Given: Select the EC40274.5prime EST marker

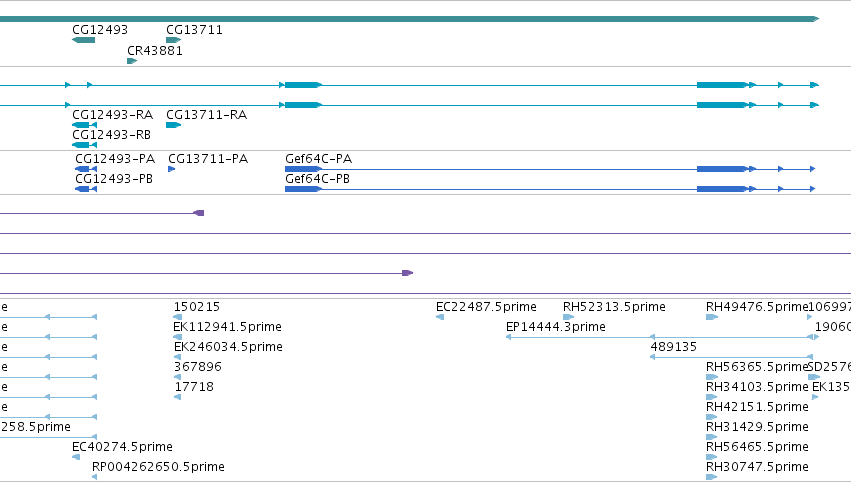Looking at the screenshot, I should pos(76,457).
